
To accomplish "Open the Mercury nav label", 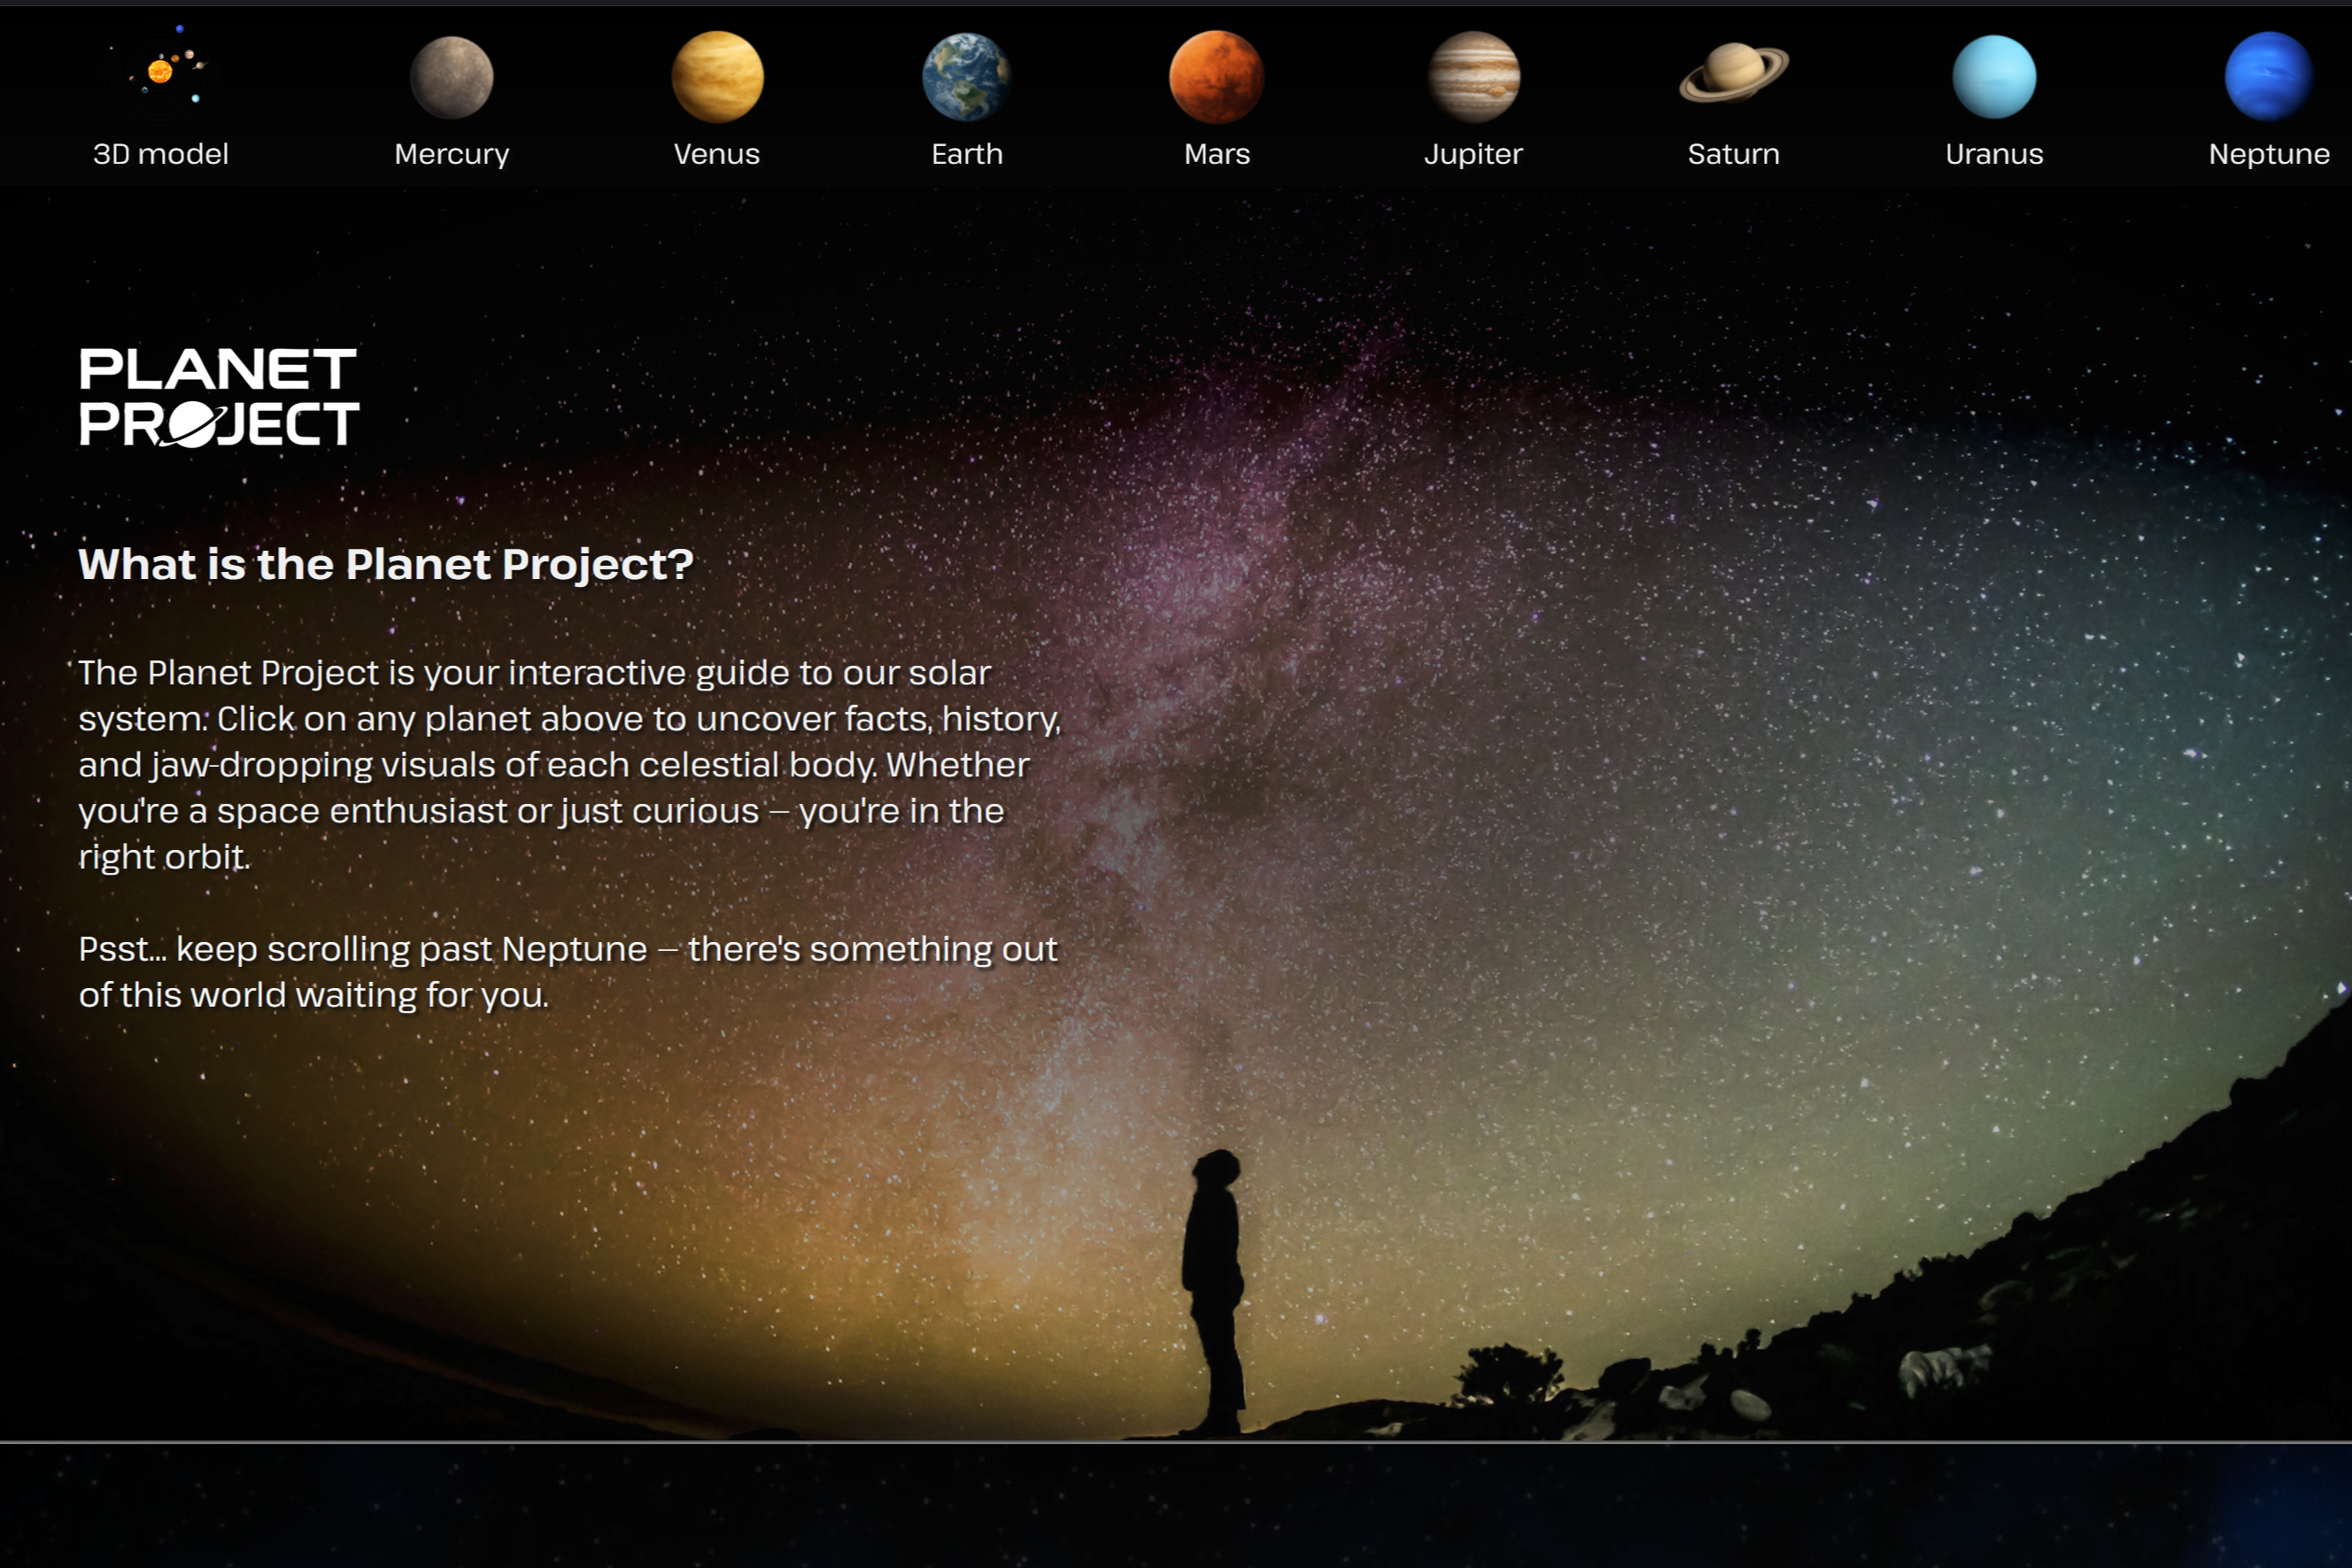I will [450, 154].
